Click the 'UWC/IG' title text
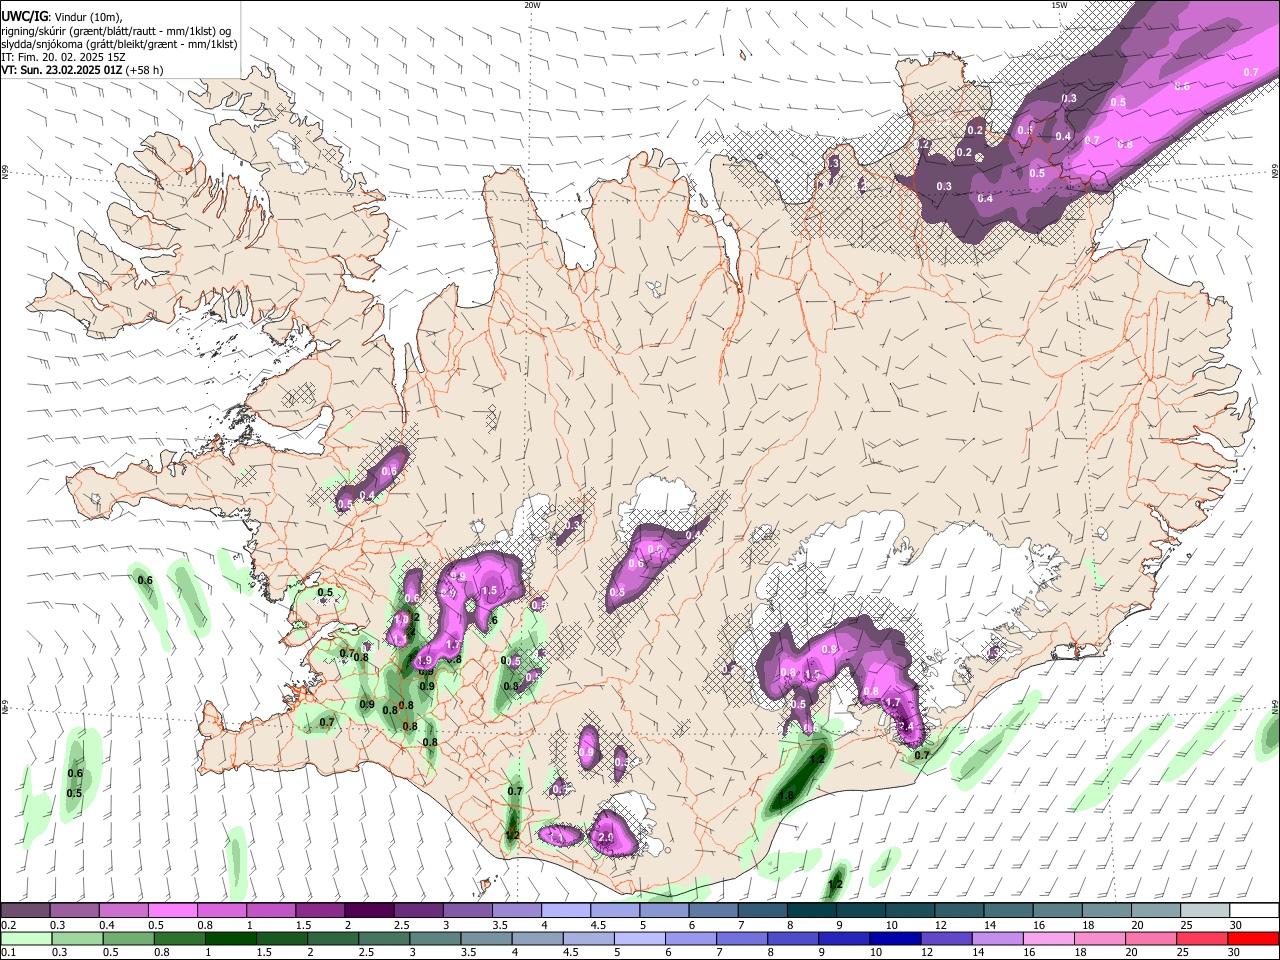Viewport: 1280px width, 960px height. click(x=23, y=17)
